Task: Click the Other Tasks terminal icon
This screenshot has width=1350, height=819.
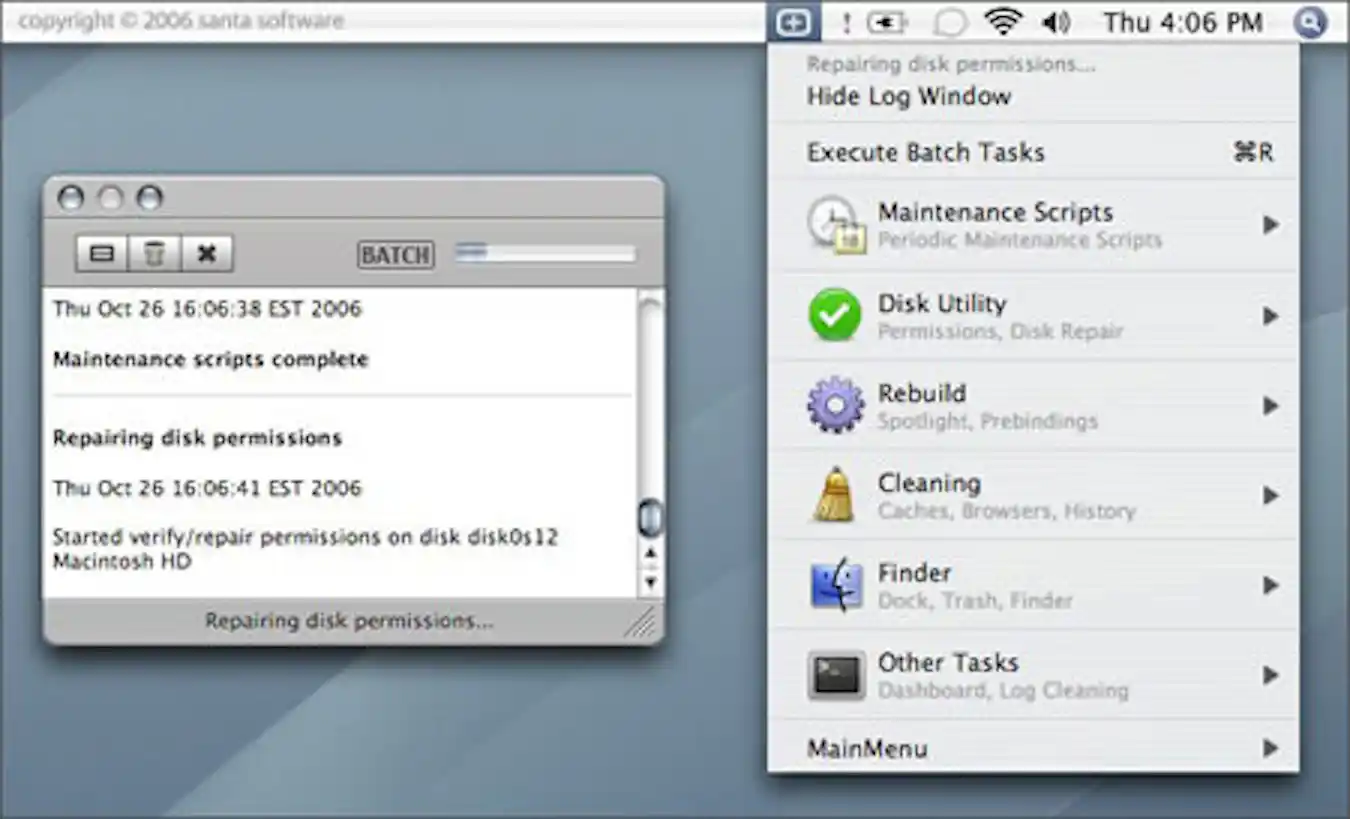Action: [x=836, y=675]
